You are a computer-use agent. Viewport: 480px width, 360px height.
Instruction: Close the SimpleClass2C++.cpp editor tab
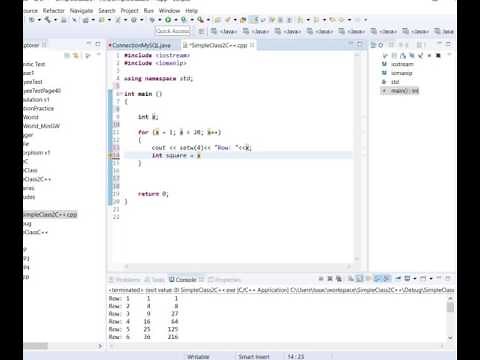click(252, 45)
